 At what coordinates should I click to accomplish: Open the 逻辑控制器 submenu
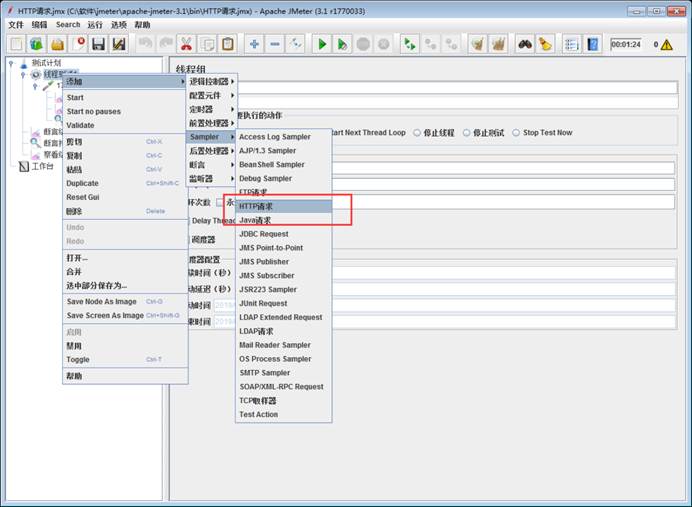point(211,82)
